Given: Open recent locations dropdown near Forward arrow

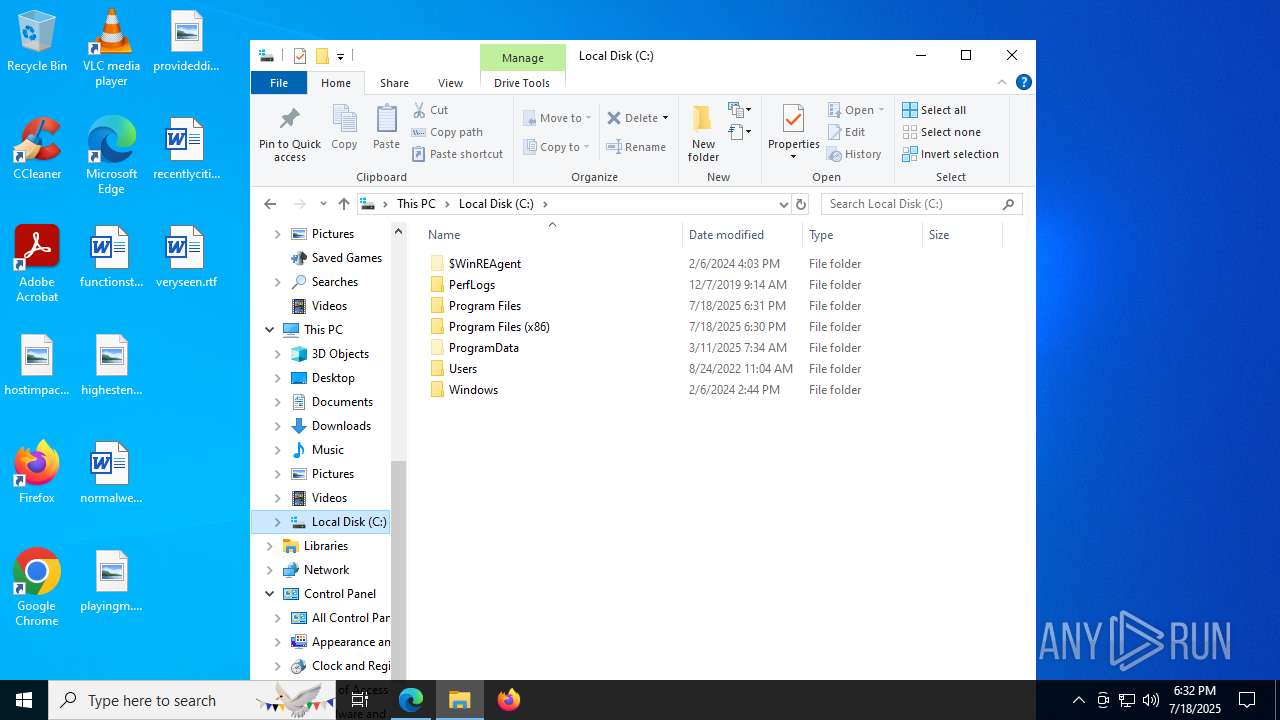Looking at the screenshot, I should click(323, 204).
